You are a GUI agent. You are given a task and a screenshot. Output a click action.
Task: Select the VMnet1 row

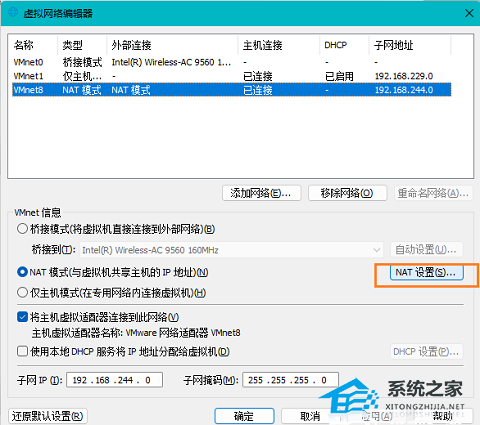(232, 76)
